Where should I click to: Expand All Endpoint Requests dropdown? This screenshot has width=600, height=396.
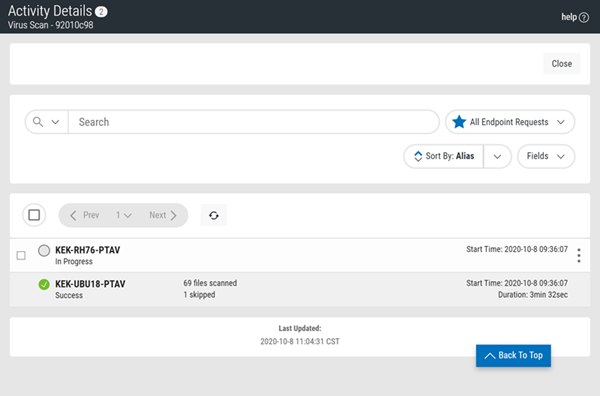(510, 122)
